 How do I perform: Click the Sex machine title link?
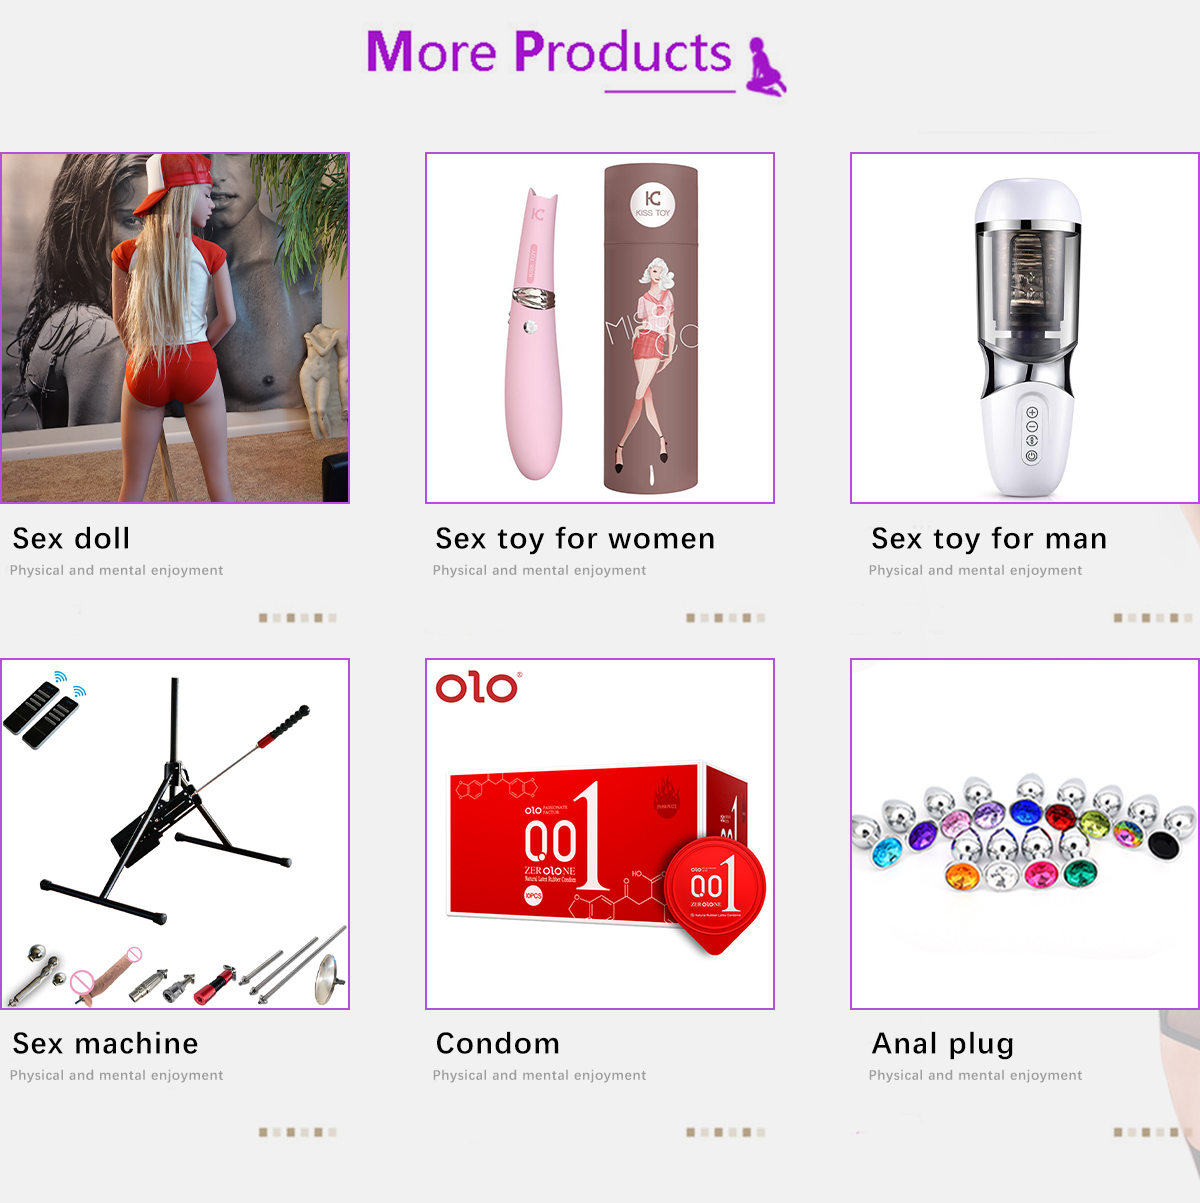point(105,1044)
